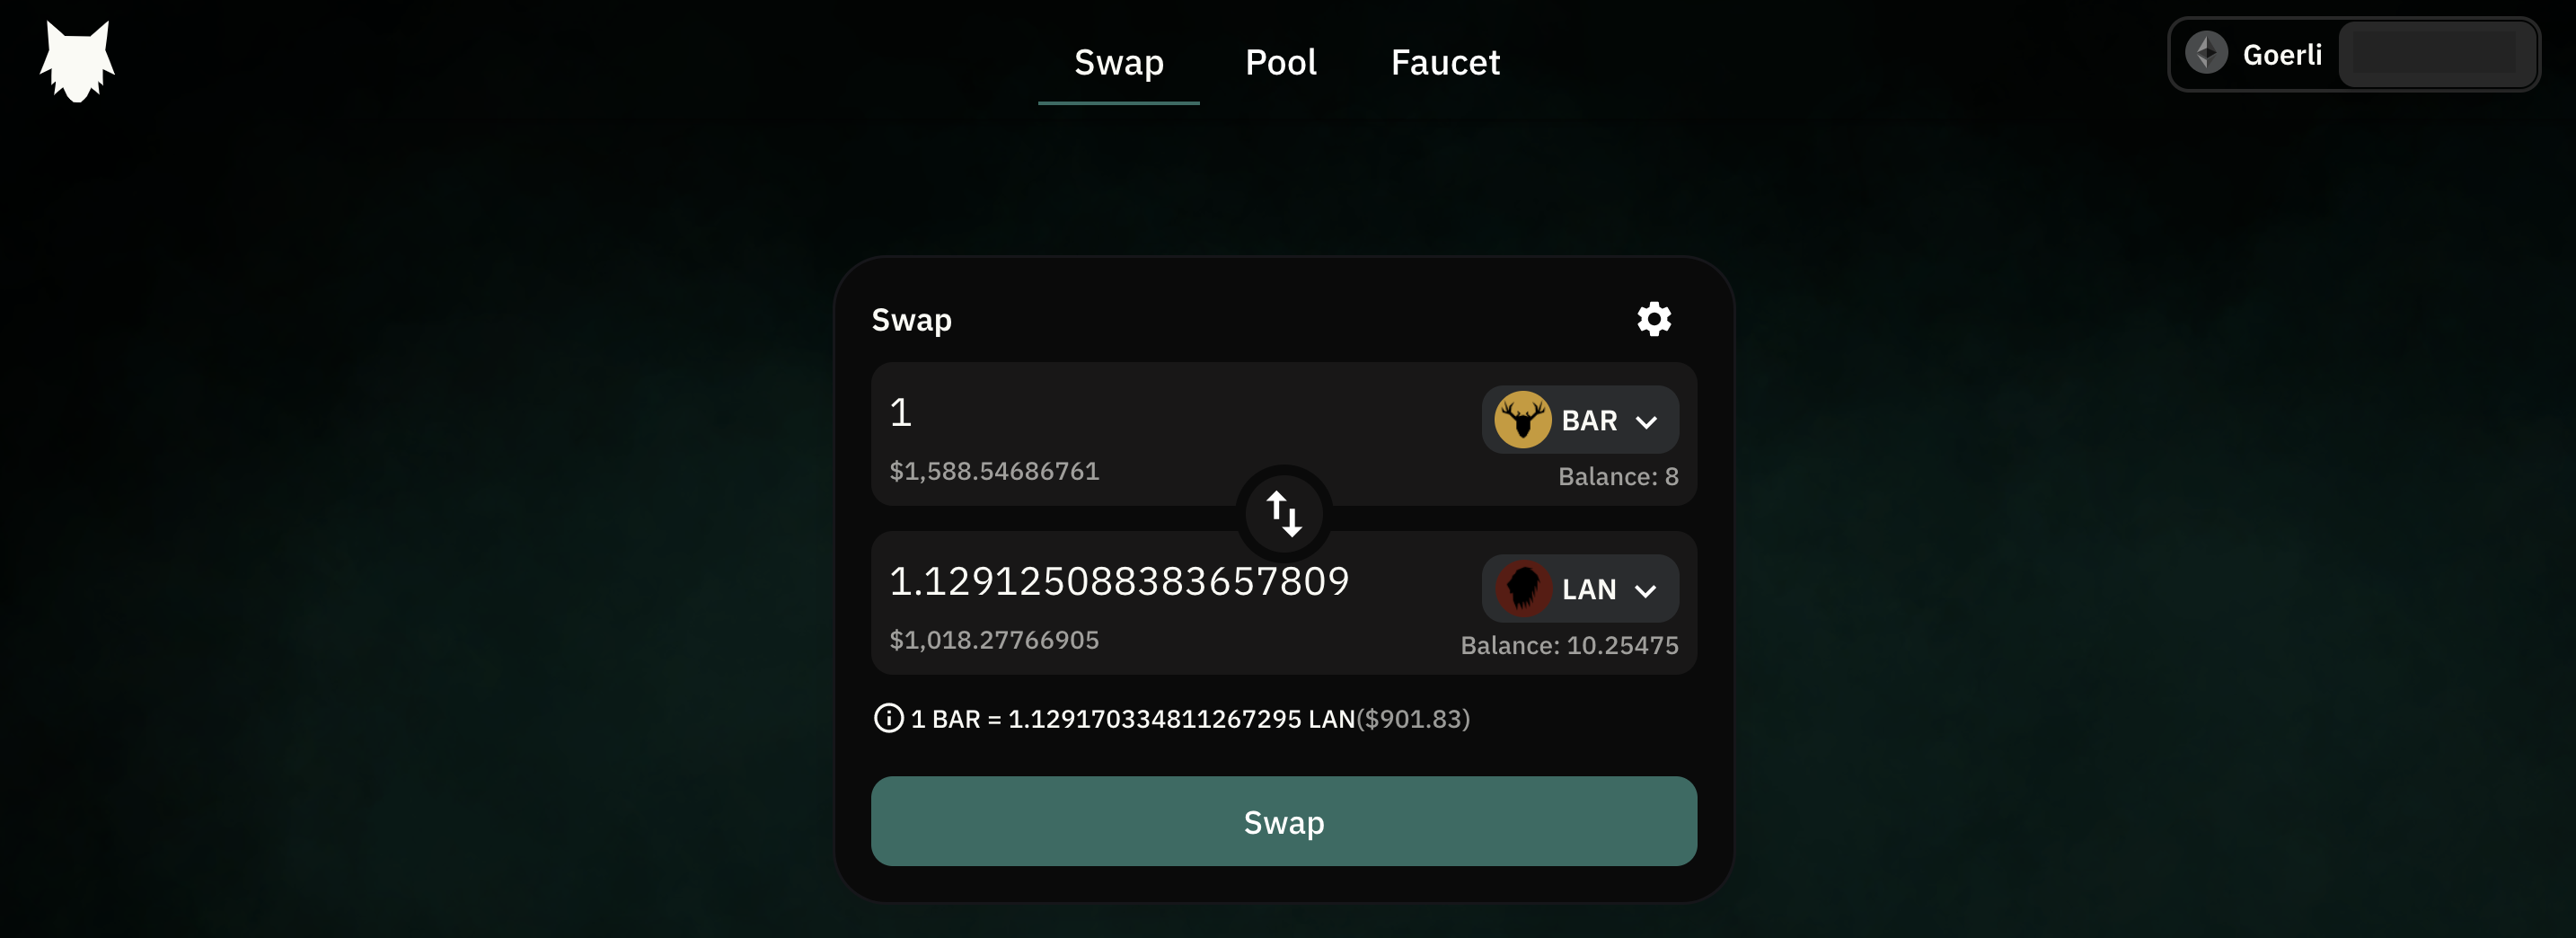Screen dimensions: 2576x938
Task: Open the BAR token selector dropdown
Action: [1579, 419]
